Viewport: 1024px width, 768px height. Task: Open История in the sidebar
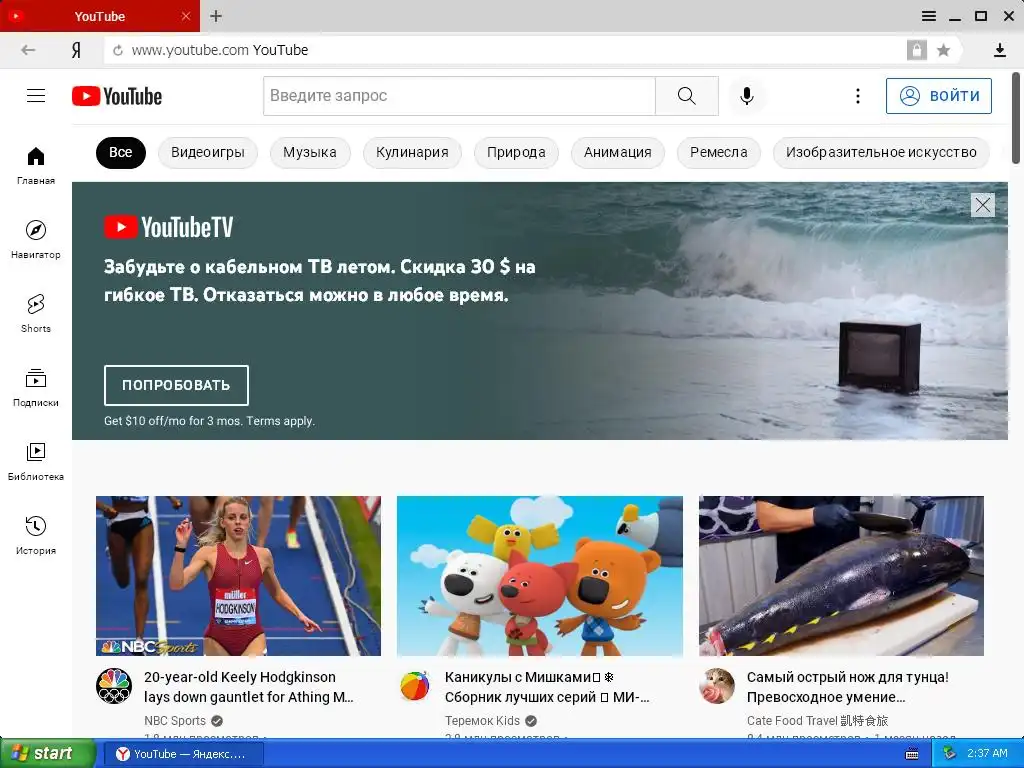pyautogui.click(x=36, y=536)
